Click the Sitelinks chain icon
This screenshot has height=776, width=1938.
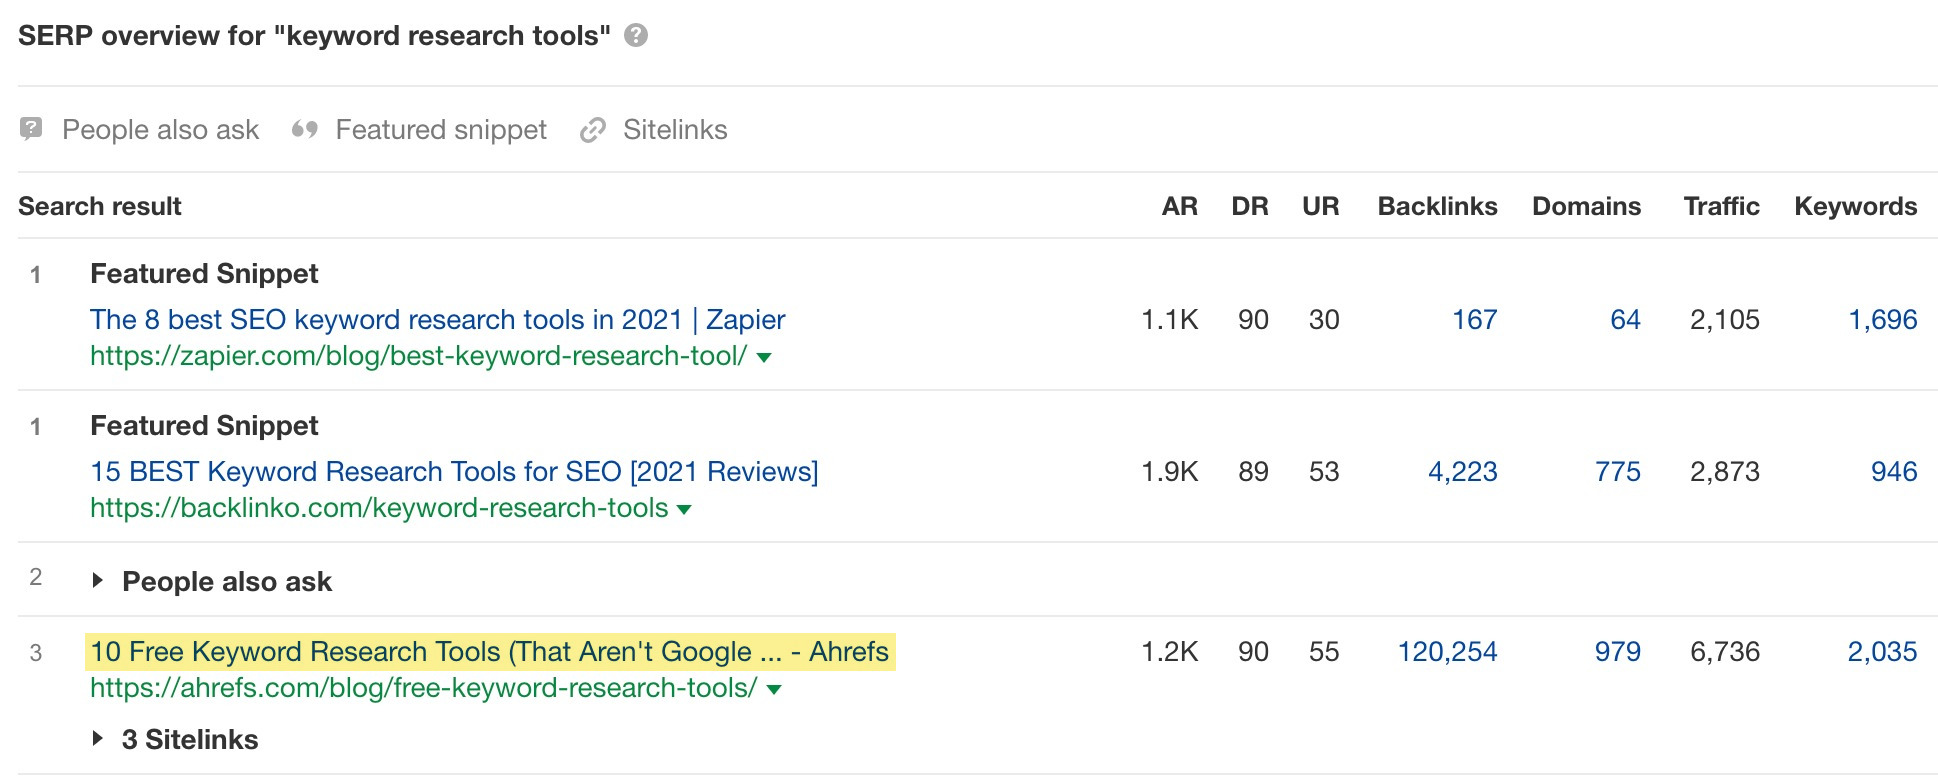(593, 130)
